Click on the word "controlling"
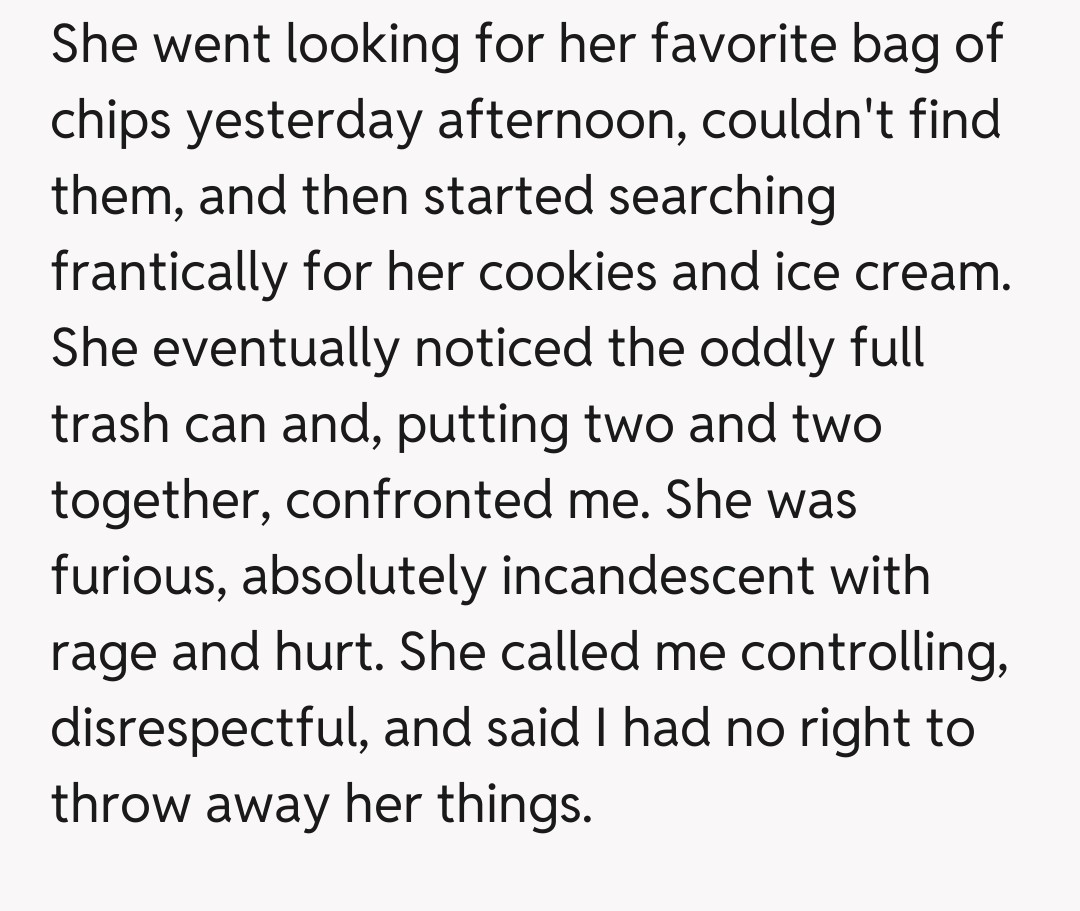1080x911 pixels. pyautogui.click(x=873, y=653)
